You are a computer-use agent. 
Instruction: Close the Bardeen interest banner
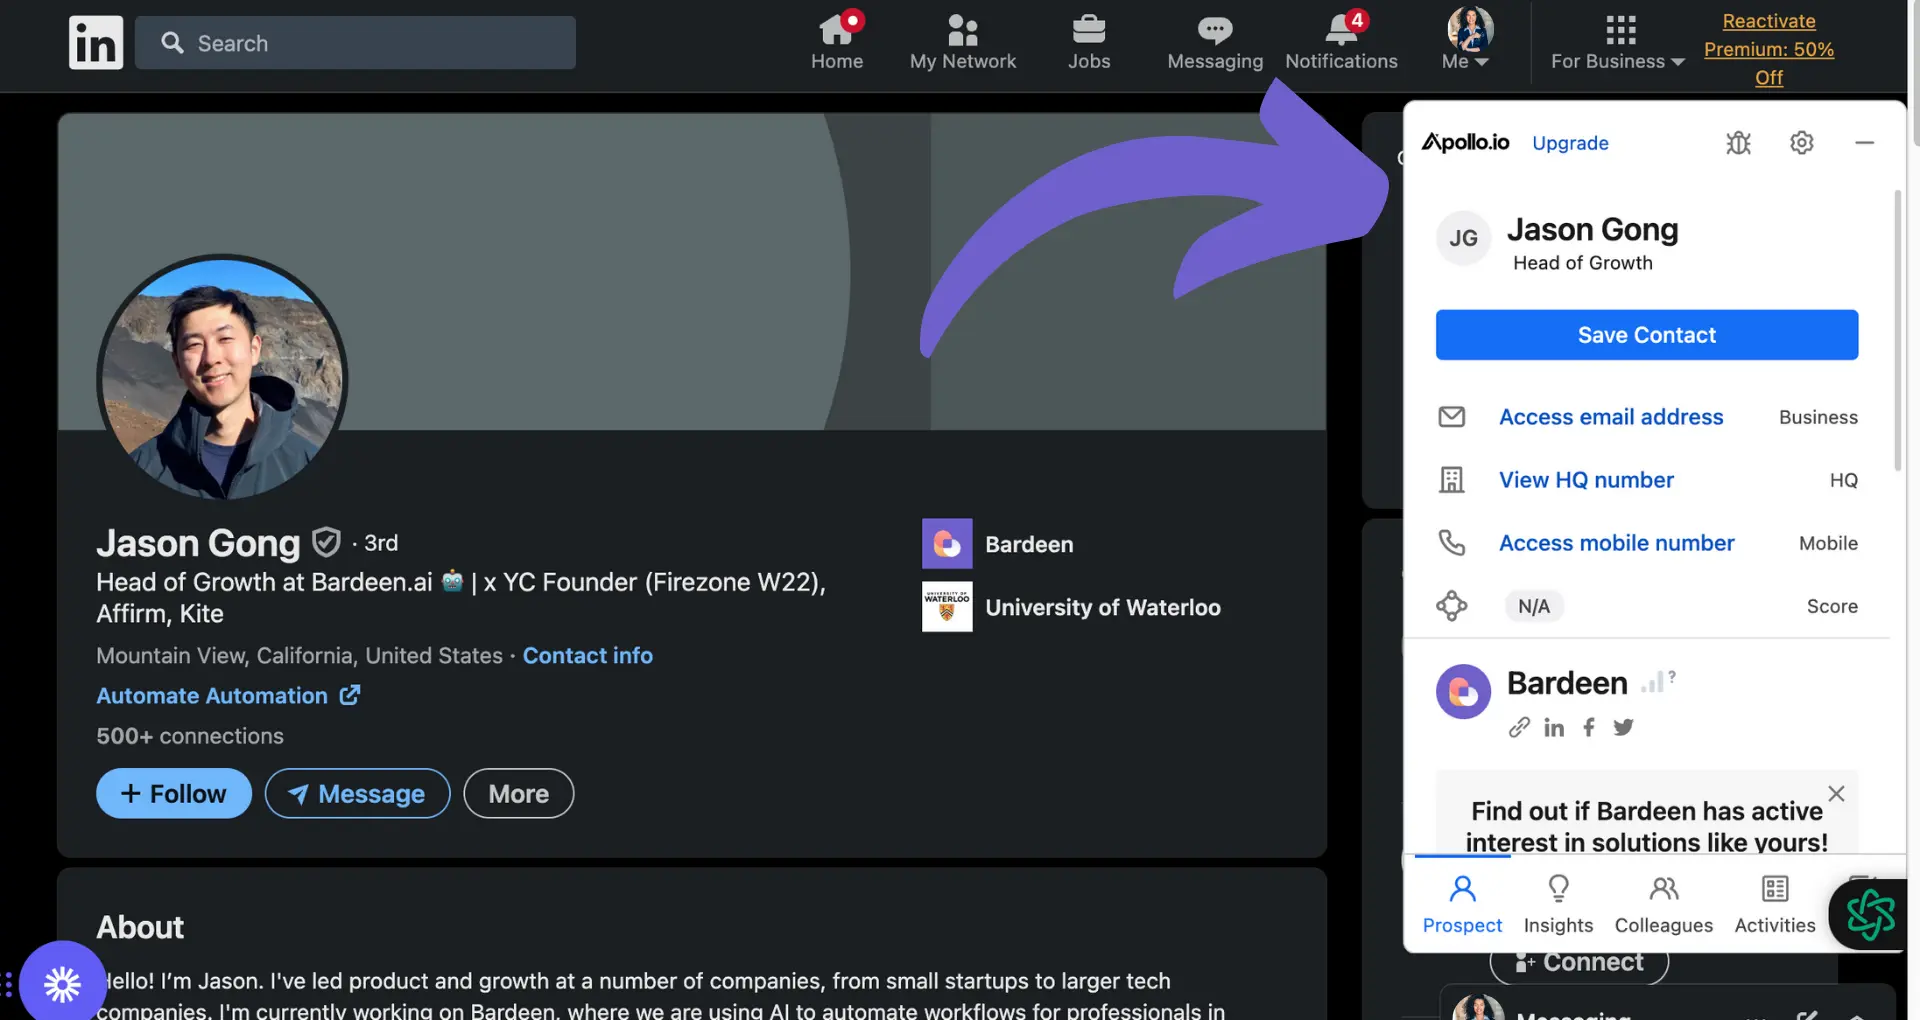(x=1836, y=793)
